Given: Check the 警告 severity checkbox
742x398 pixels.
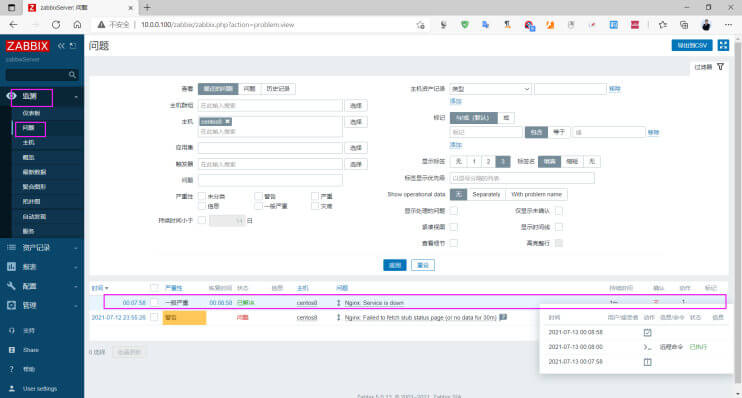Looking at the screenshot, I should pyautogui.click(x=258, y=196).
